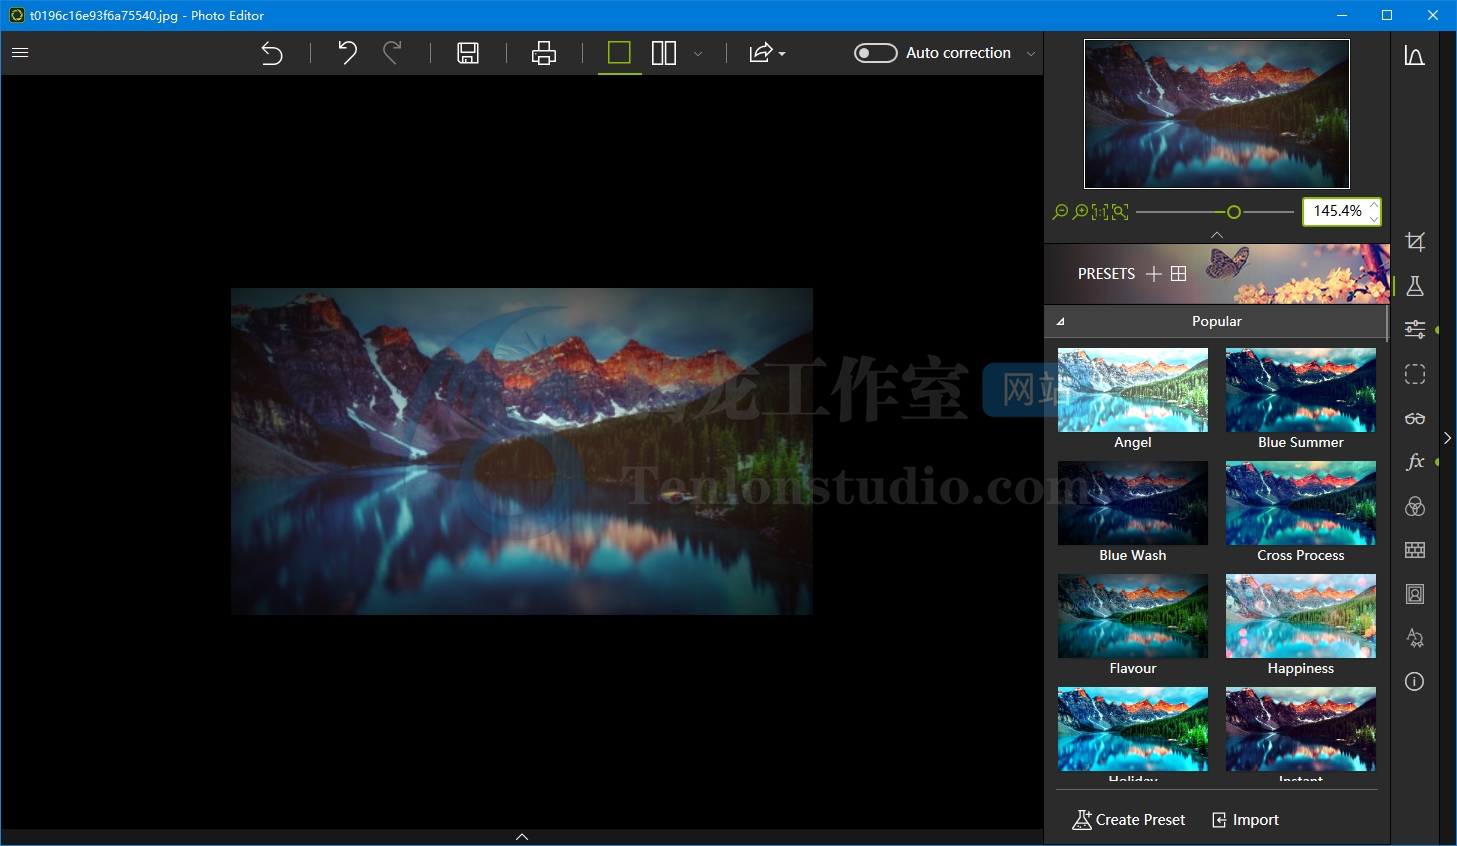Click the Import presets button

coord(1246,820)
